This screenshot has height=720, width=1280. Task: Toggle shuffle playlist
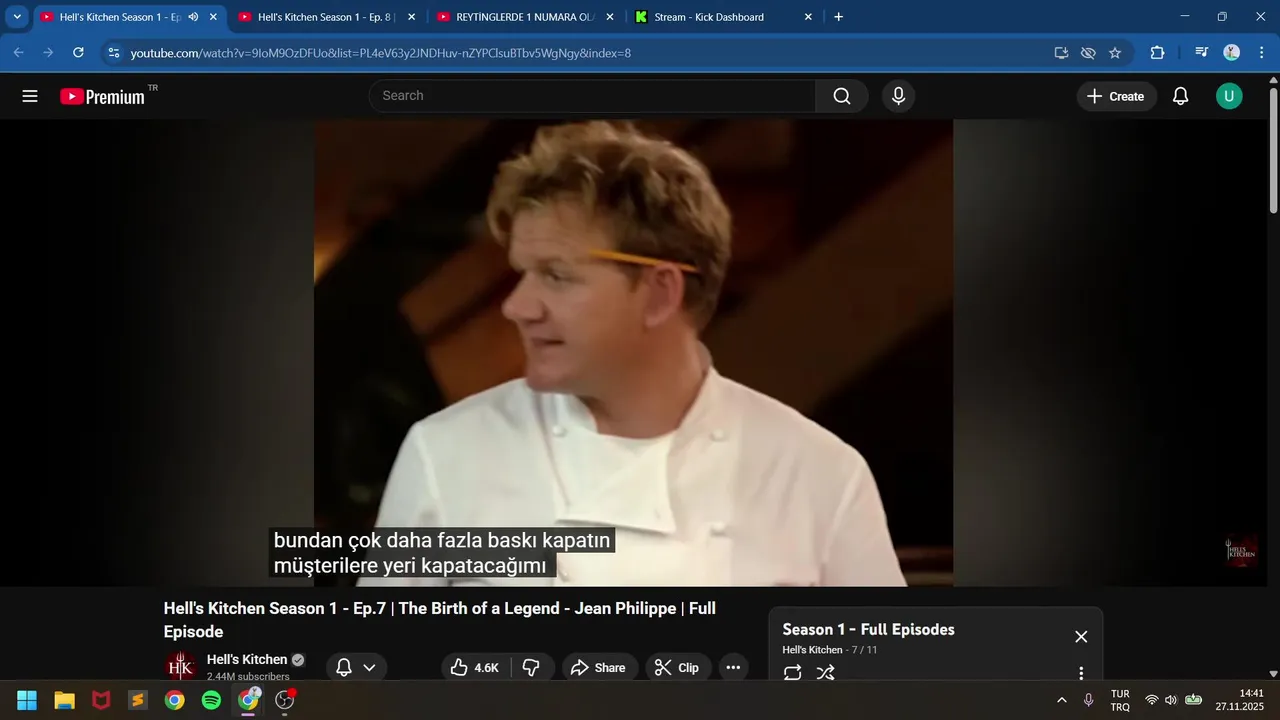[x=825, y=673]
